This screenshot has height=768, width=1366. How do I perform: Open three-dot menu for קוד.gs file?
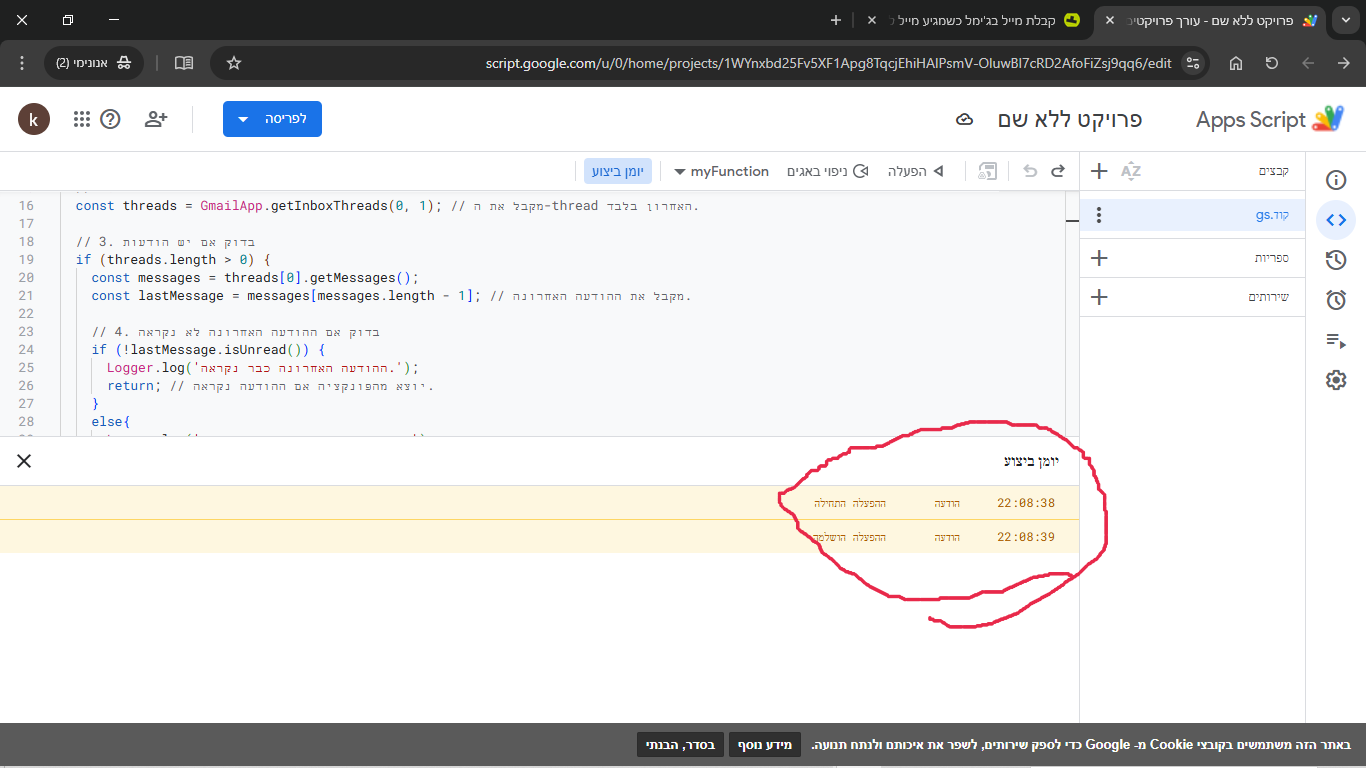[x=1099, y=215]
